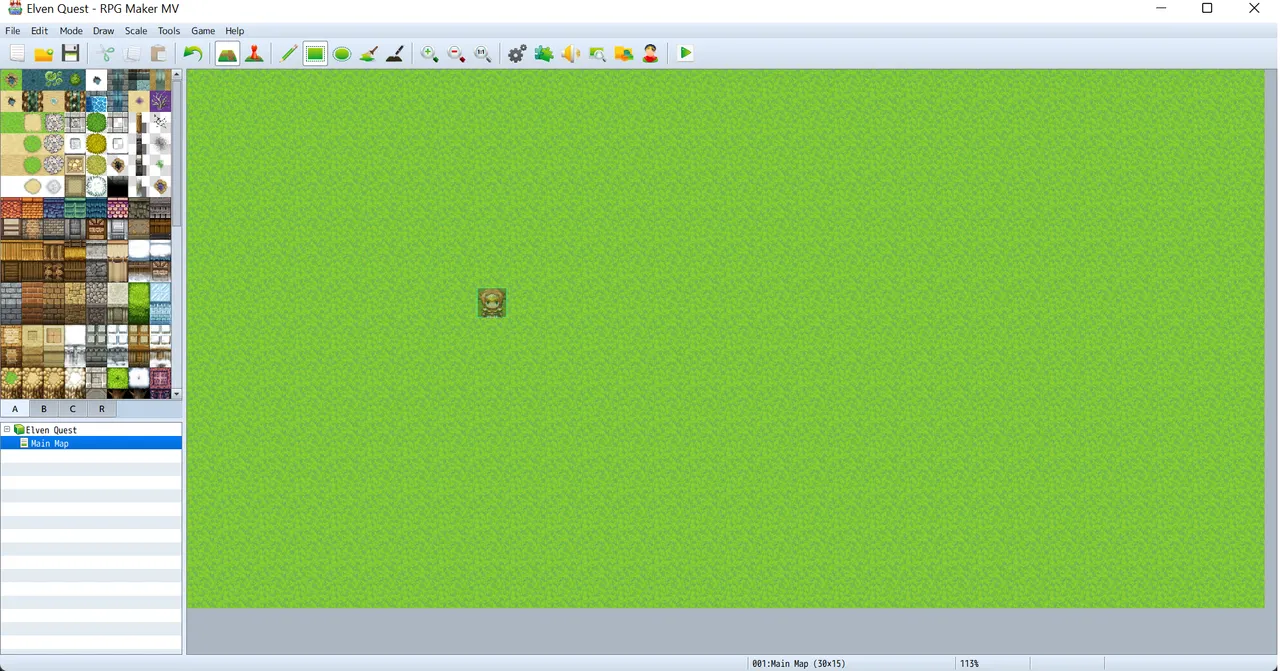Image resolution: width=1280 pixels, height=671 pixels.
Task: Open the Database gear icon
Action: [x=517, y=54]
